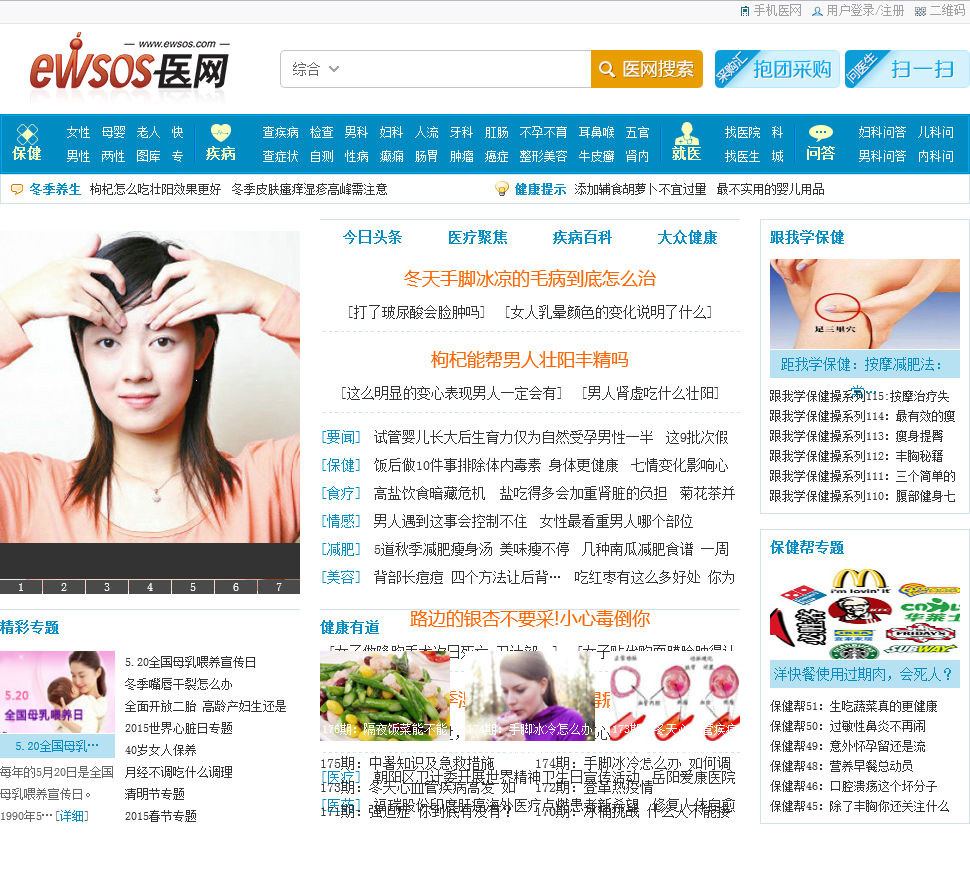
Task: Open the 跟我学保健 section heading
Action: [x=807, y=238]
